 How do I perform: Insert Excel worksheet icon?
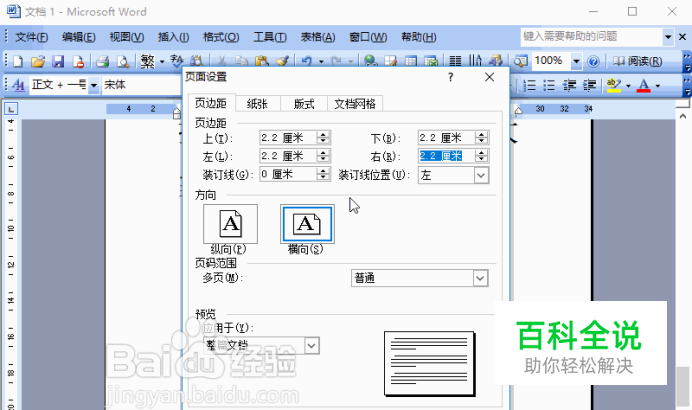pos(431,61)
